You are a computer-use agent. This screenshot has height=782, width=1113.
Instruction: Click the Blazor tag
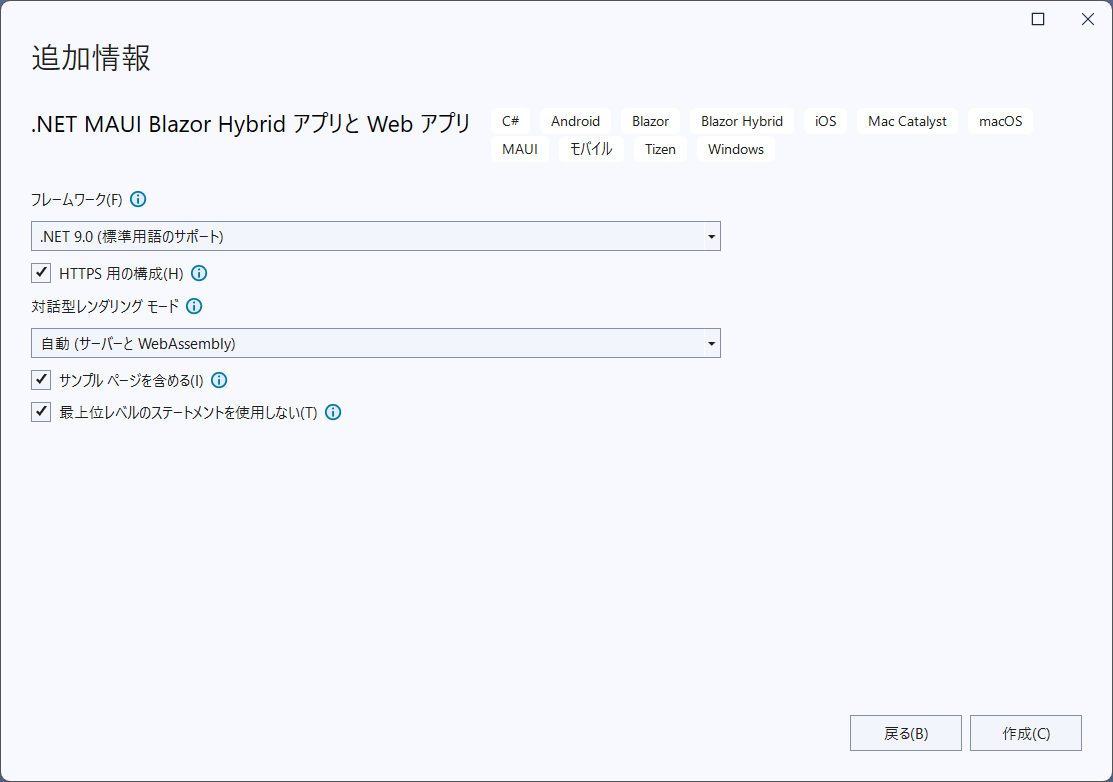pyautogui.click(x=650, y=121)
